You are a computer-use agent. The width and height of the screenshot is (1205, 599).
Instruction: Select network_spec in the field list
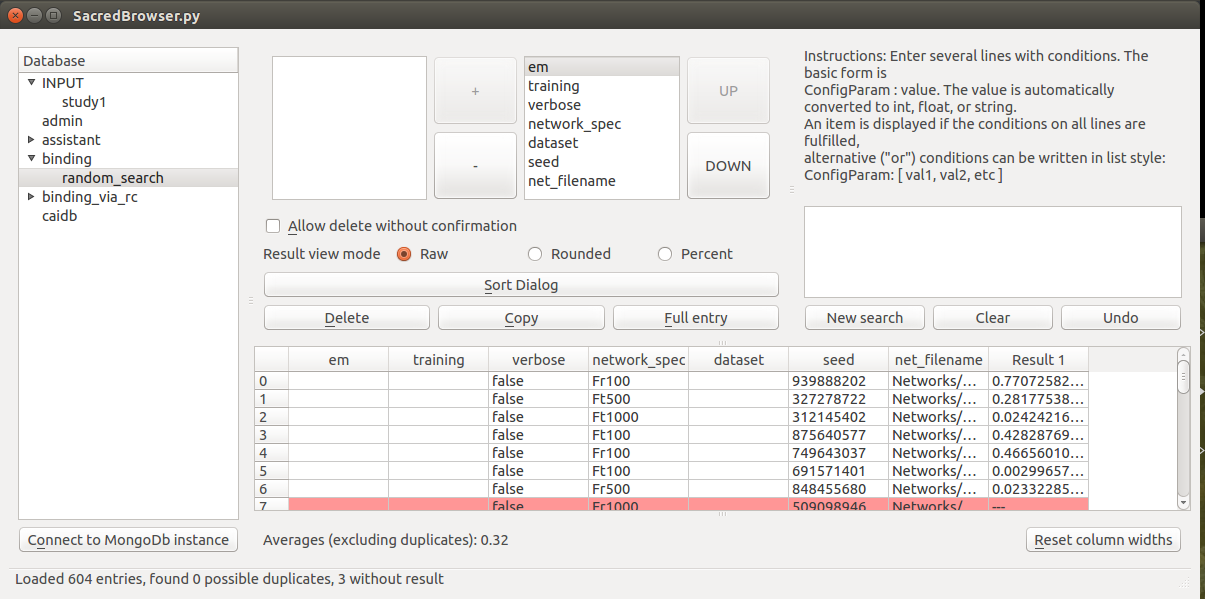602,124
